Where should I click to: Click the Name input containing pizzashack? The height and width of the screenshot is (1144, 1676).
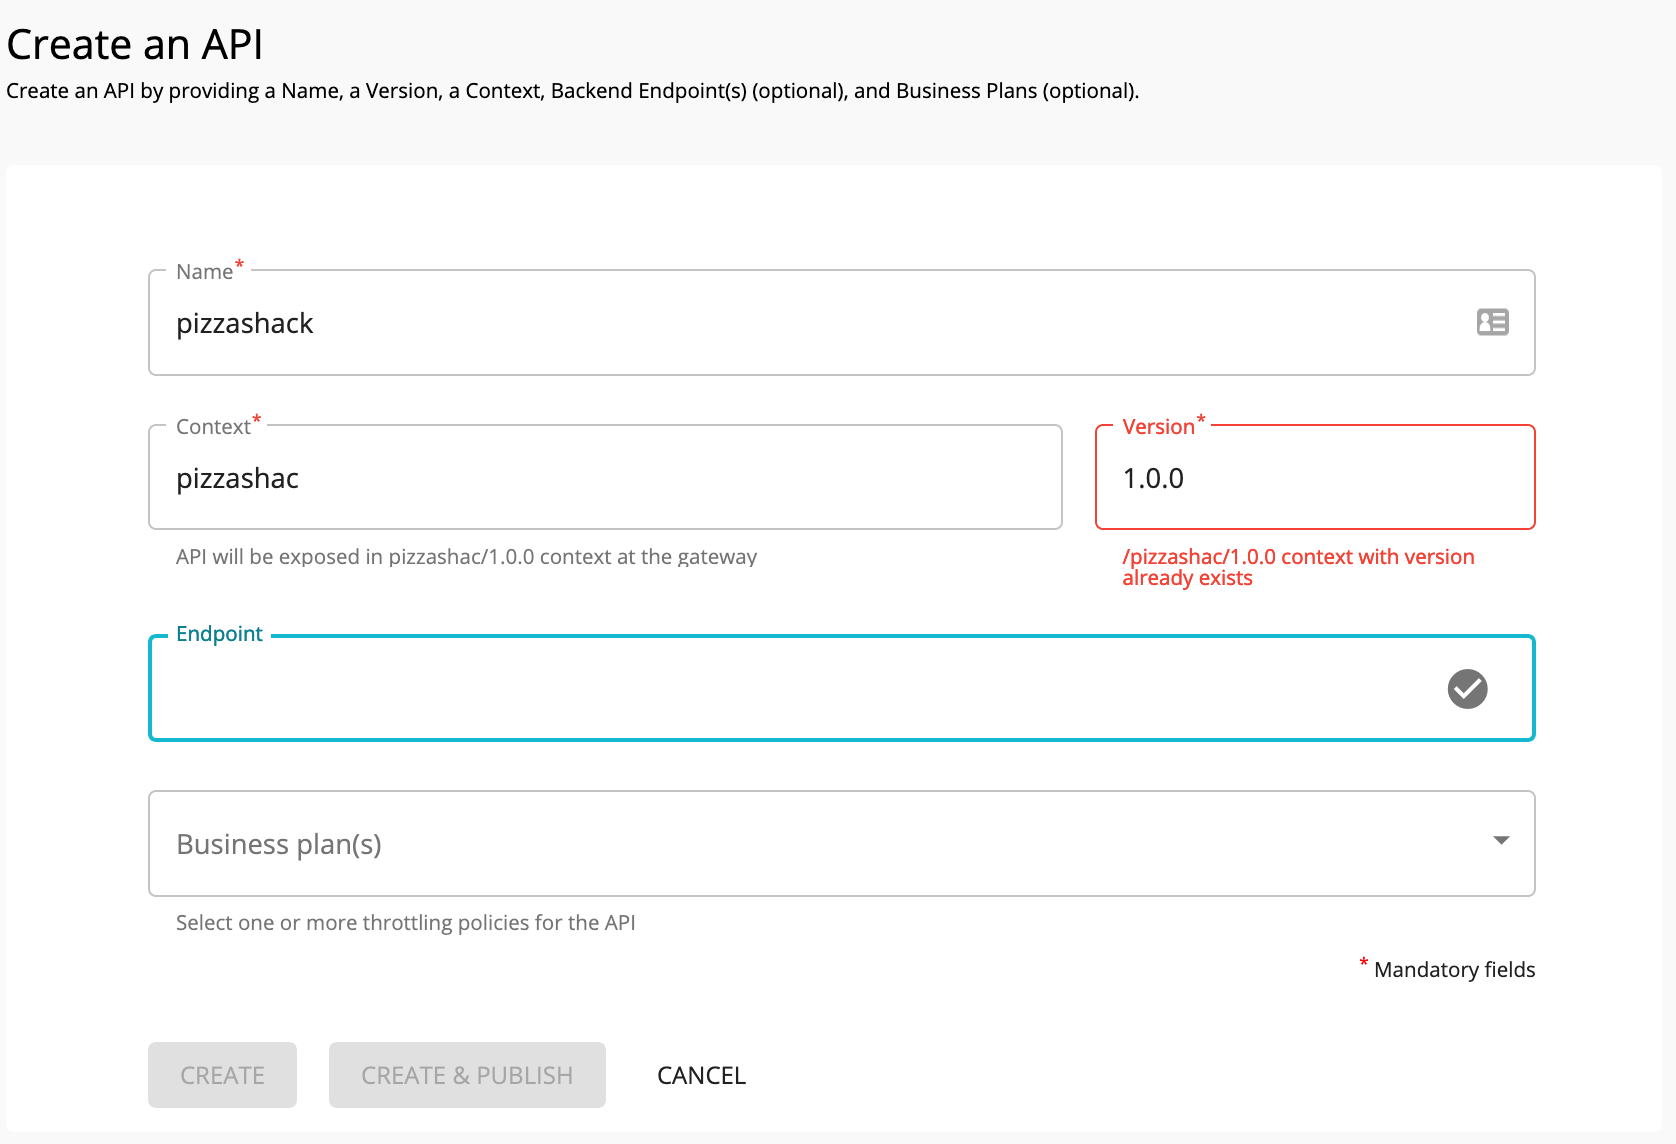pyautogui.click(x=841, y=323)
